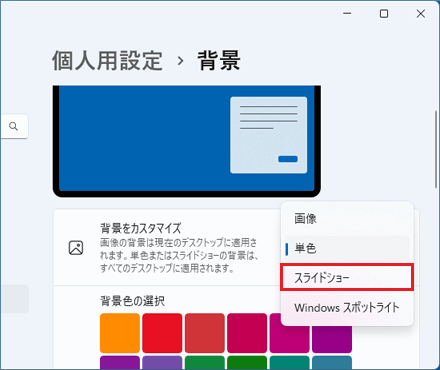
Task: Click the vertical scrollbar of settings page
Action: click(436, 150)
